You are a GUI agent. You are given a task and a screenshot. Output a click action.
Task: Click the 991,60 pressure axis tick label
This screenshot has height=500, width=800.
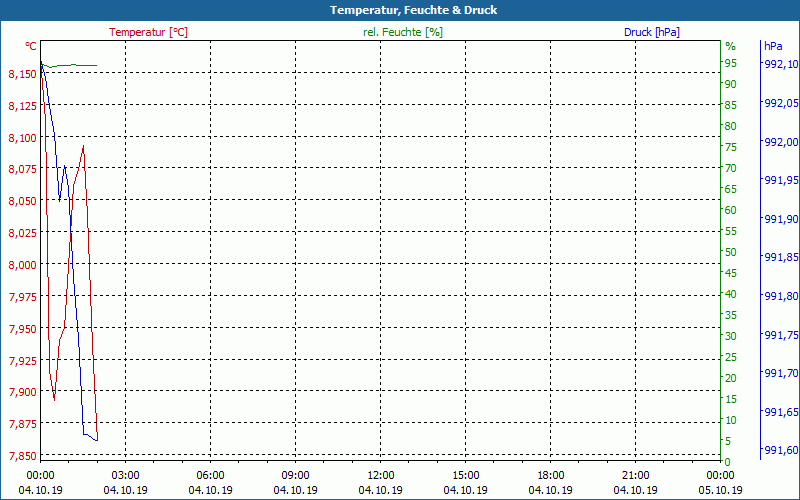(780, 450)
